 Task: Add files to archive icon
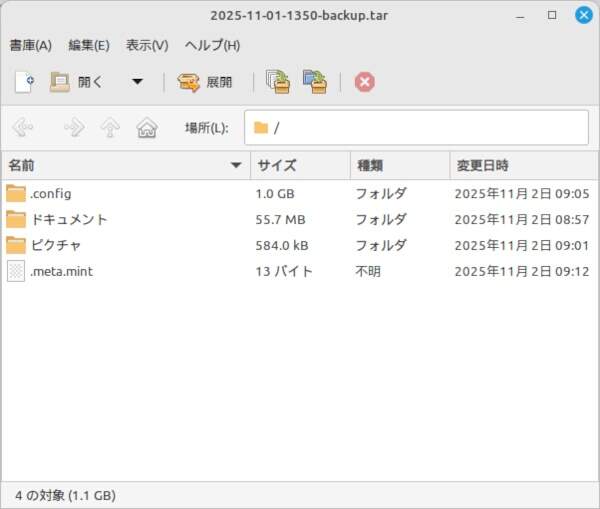tap(278, 82)
